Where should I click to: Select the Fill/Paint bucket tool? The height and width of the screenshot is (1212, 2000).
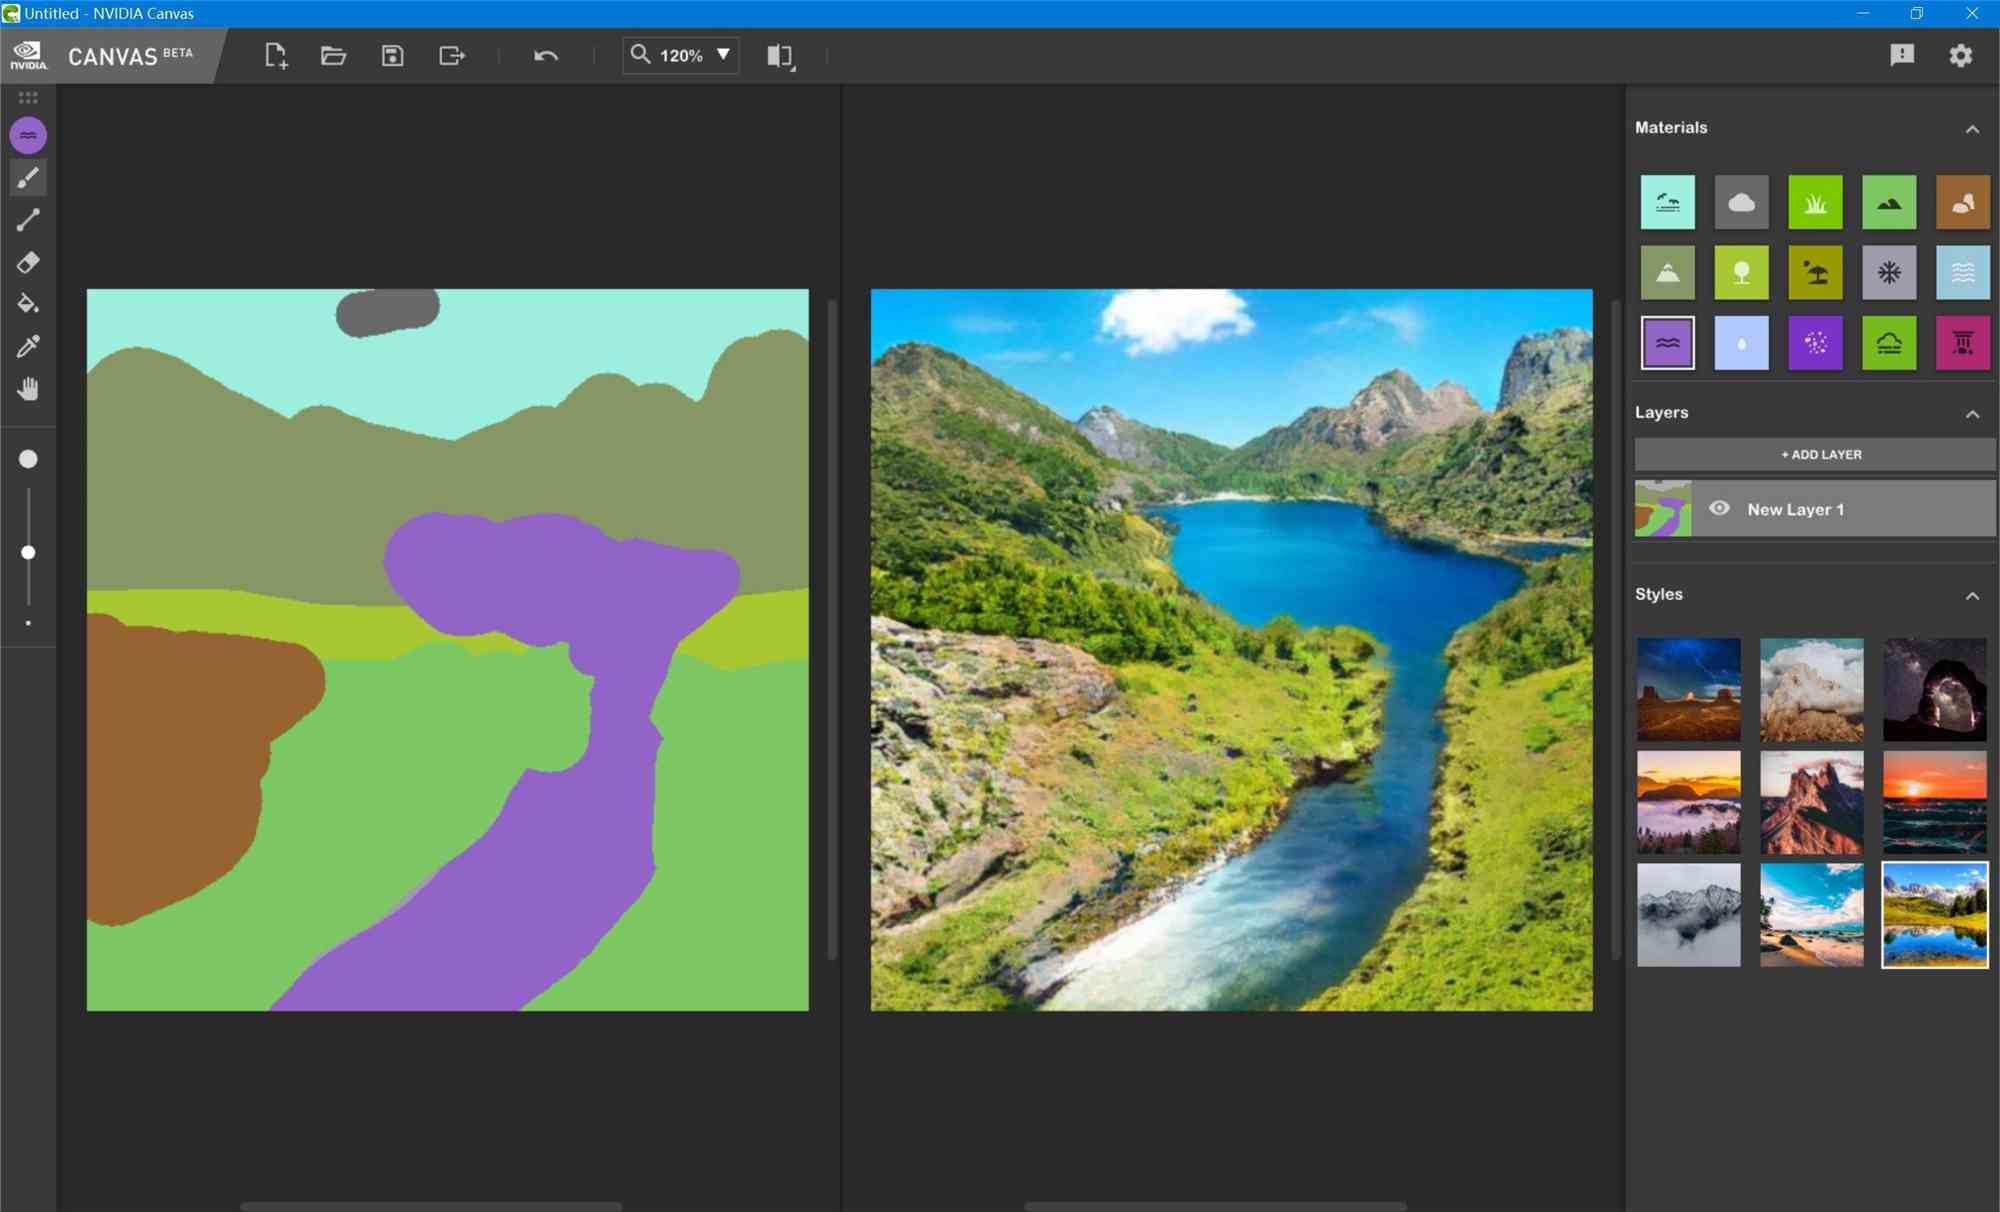(x=29, y=304)
